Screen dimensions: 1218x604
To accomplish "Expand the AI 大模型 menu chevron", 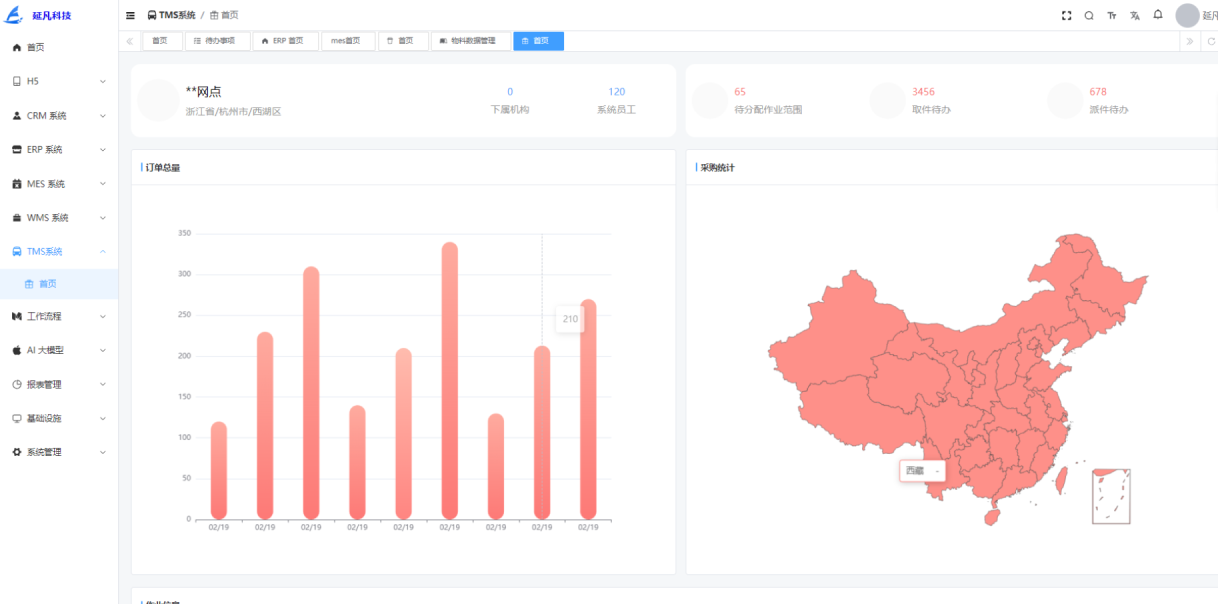I will coord(103,350).
